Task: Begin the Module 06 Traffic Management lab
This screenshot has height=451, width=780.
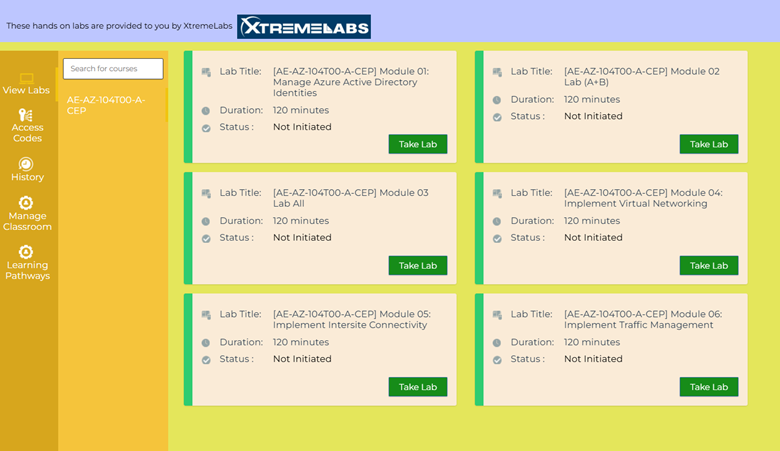Action: 709,387
